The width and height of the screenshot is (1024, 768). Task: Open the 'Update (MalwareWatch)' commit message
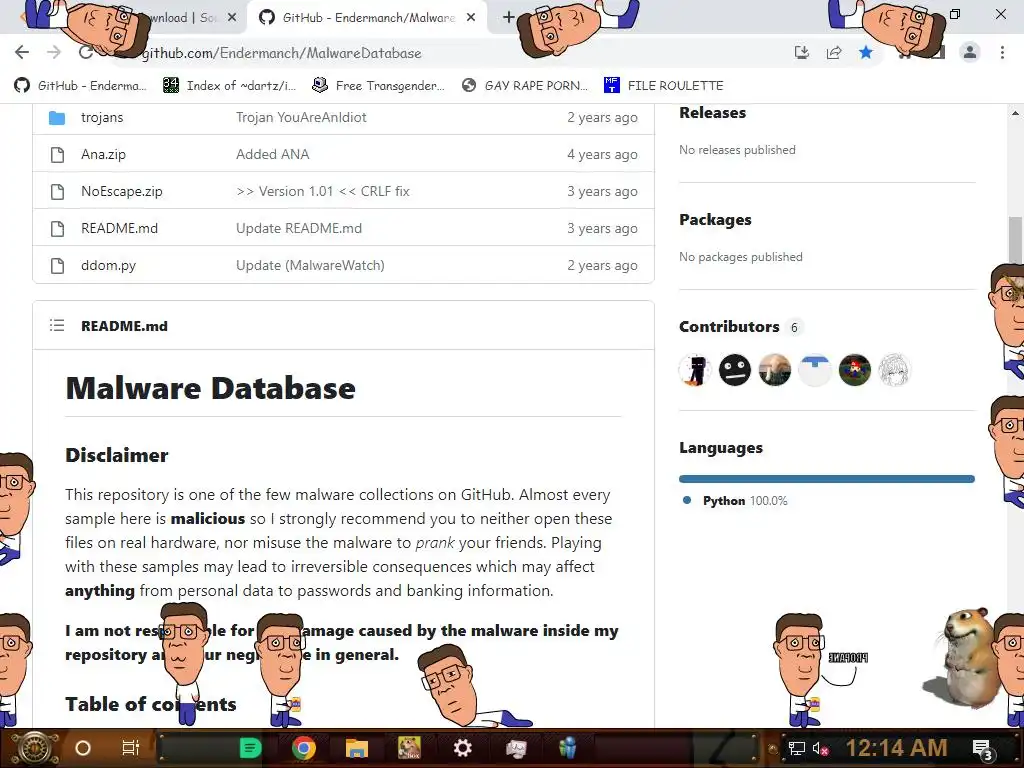click(310, 266)
